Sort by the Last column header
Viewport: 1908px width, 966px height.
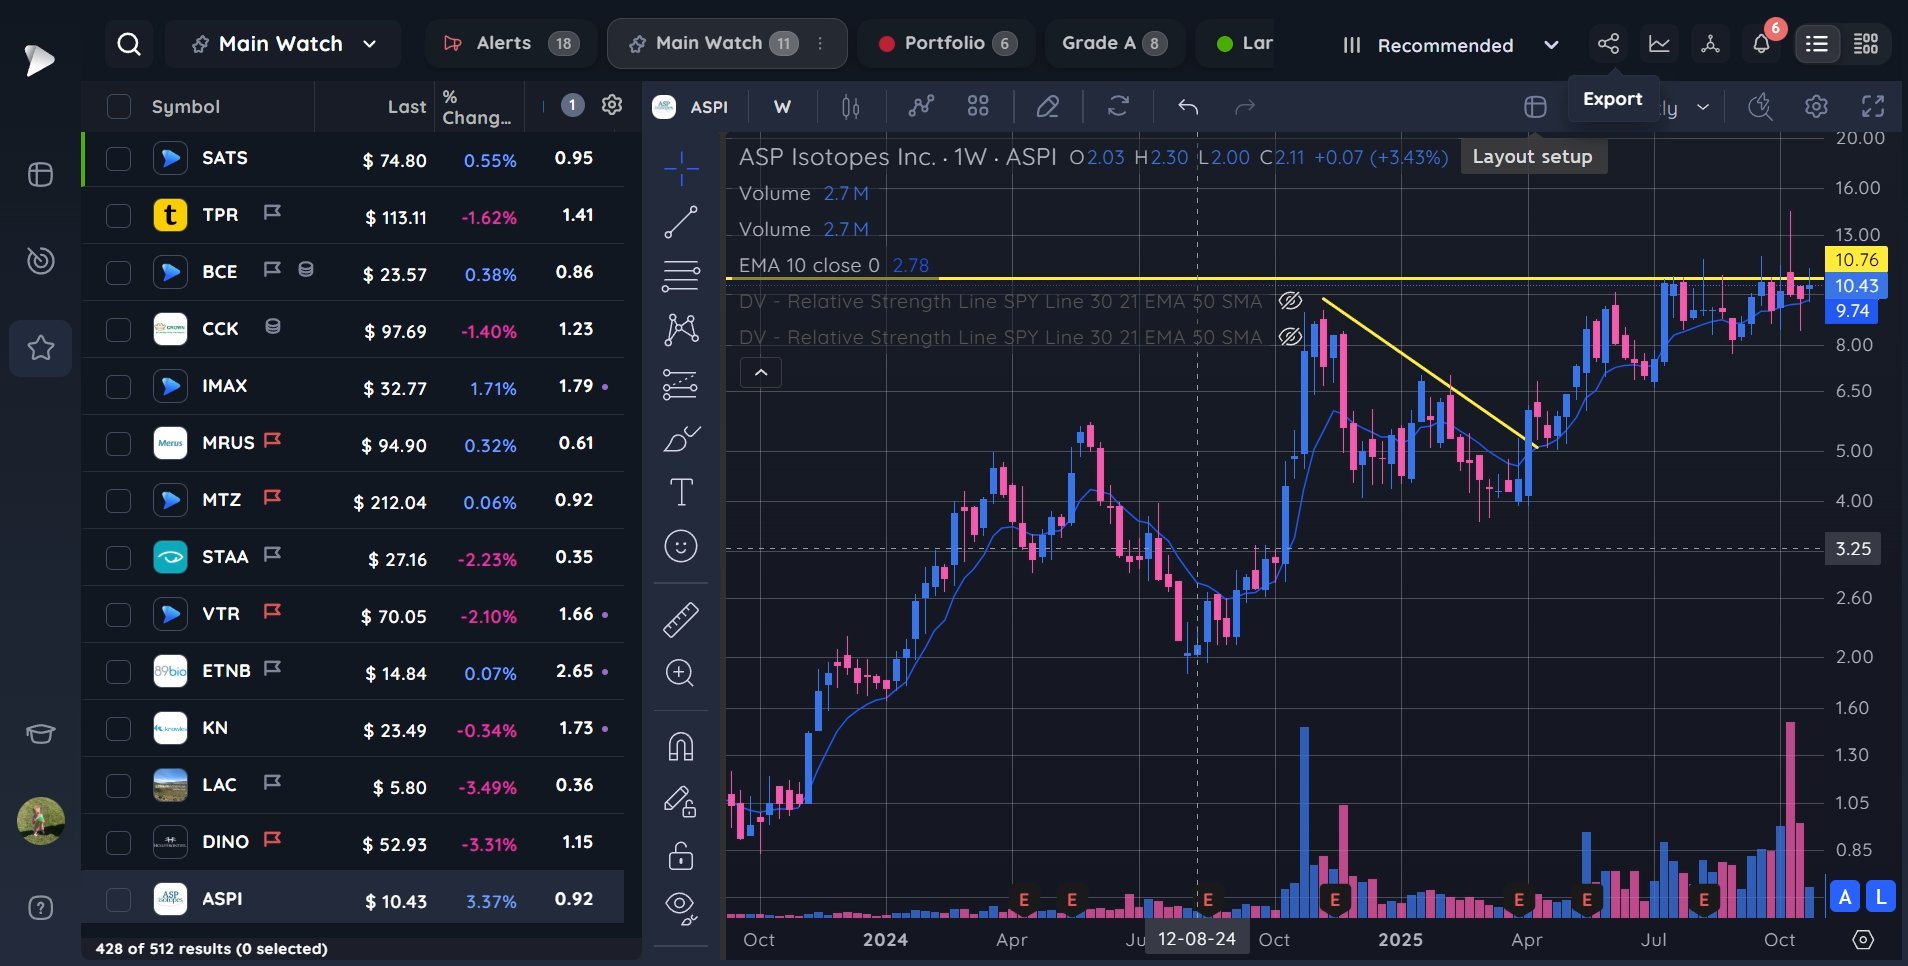click(x=407, y=107)
